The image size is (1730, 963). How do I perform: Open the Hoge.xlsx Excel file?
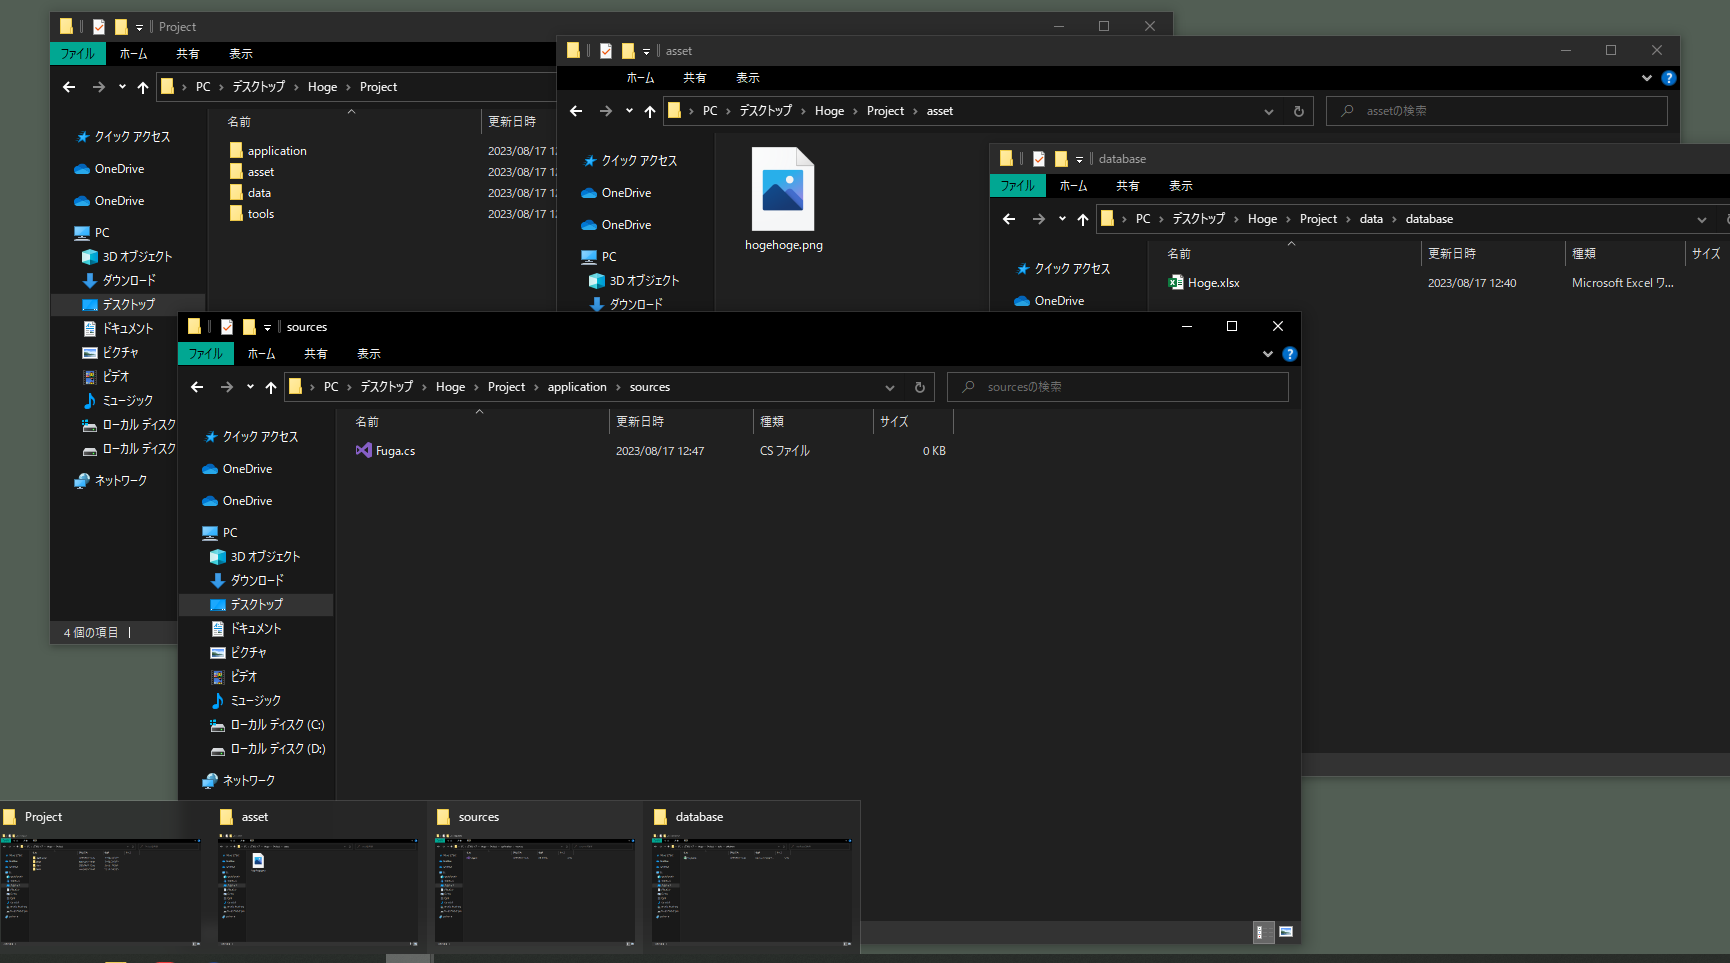(1213, 283)
